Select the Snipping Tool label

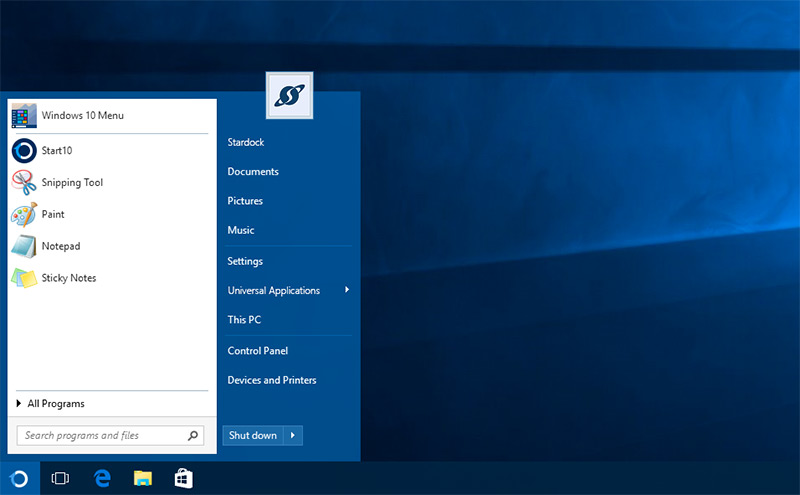point(72,183)
